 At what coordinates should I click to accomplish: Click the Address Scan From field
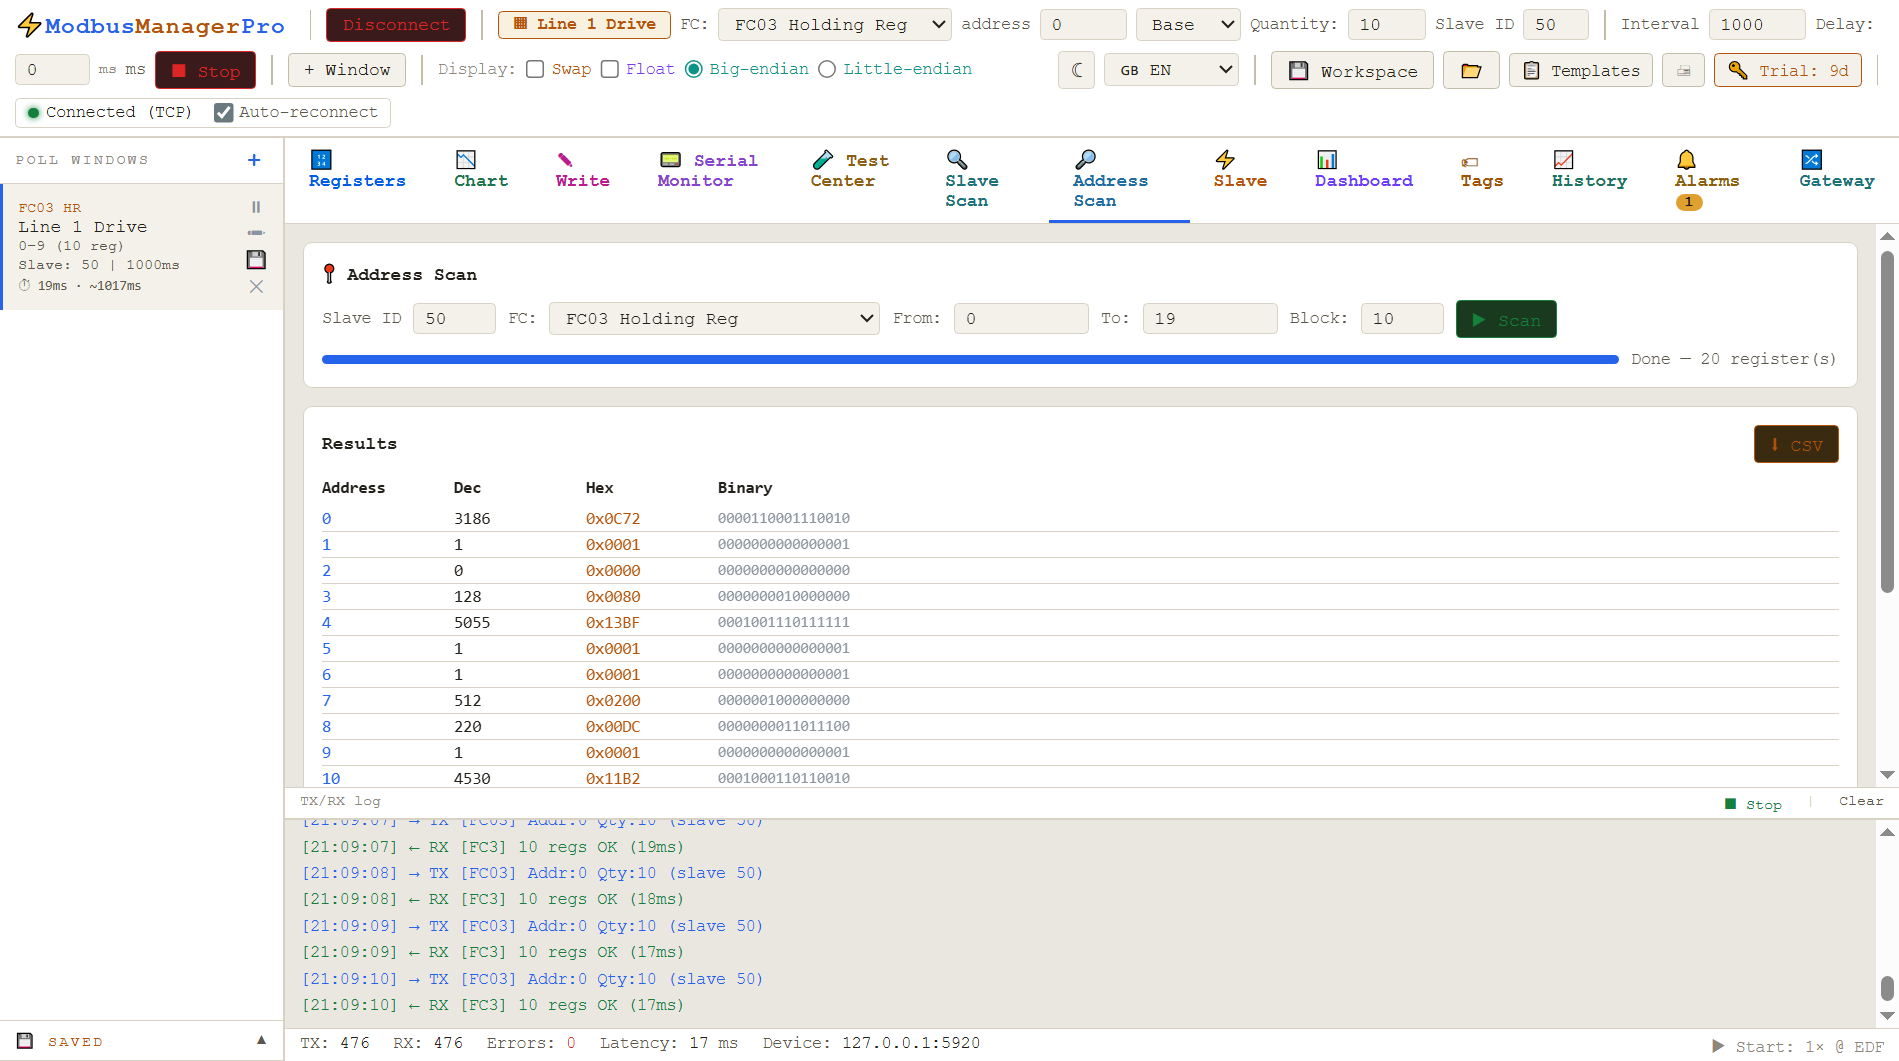1021,319
